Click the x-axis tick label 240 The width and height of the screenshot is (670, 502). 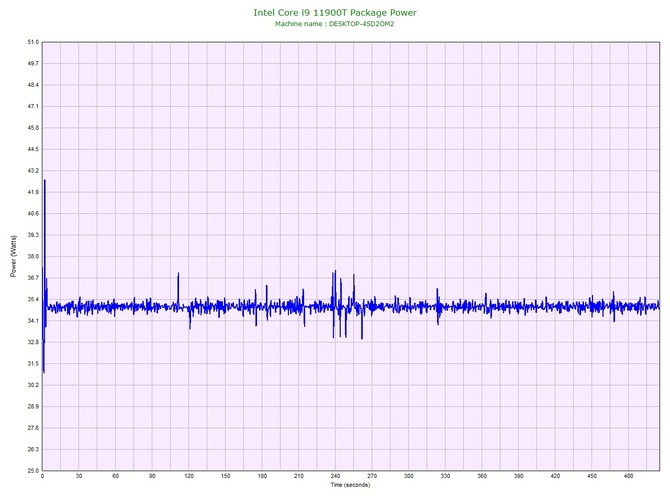pos(335,476)
